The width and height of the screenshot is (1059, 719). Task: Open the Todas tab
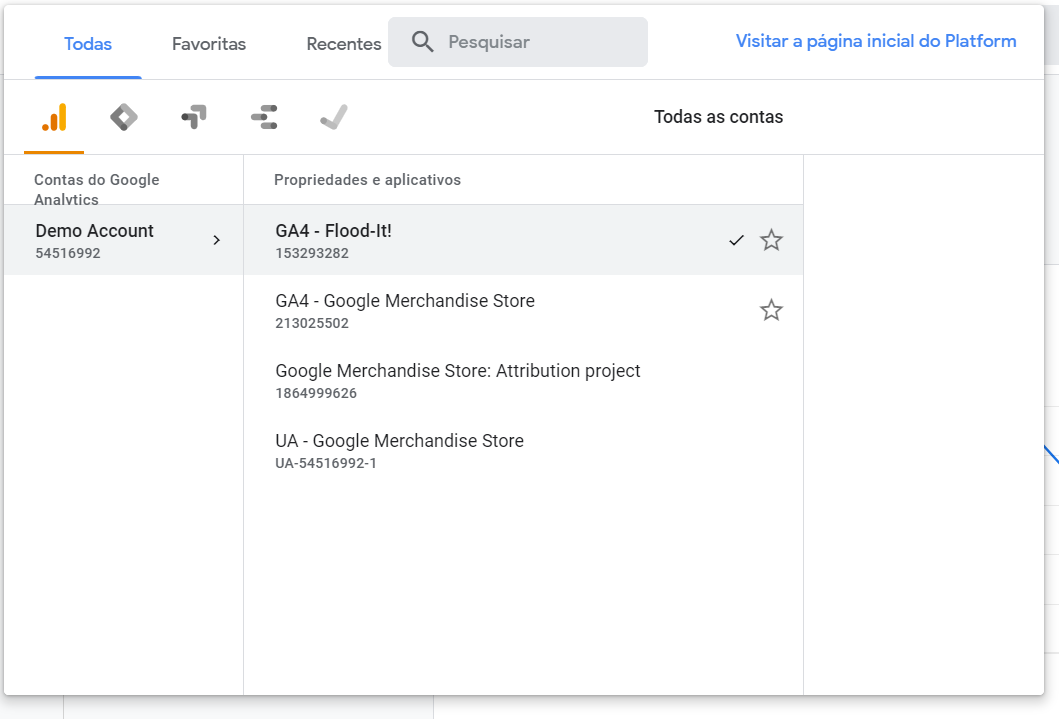coord(88,44)
